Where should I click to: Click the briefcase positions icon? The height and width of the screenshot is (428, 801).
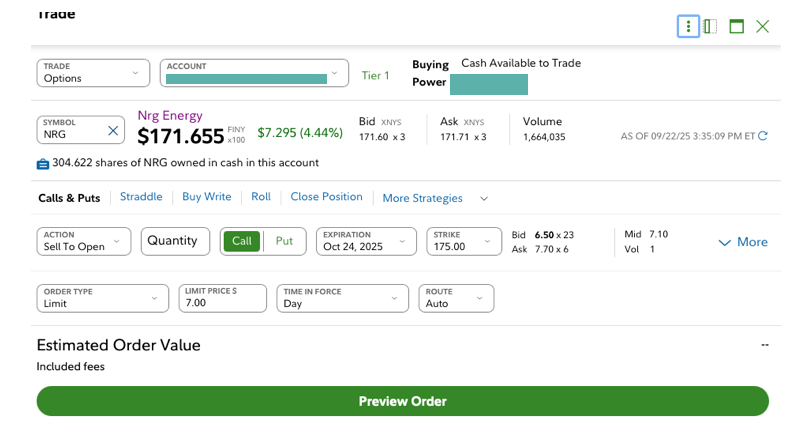pos(43,163)
